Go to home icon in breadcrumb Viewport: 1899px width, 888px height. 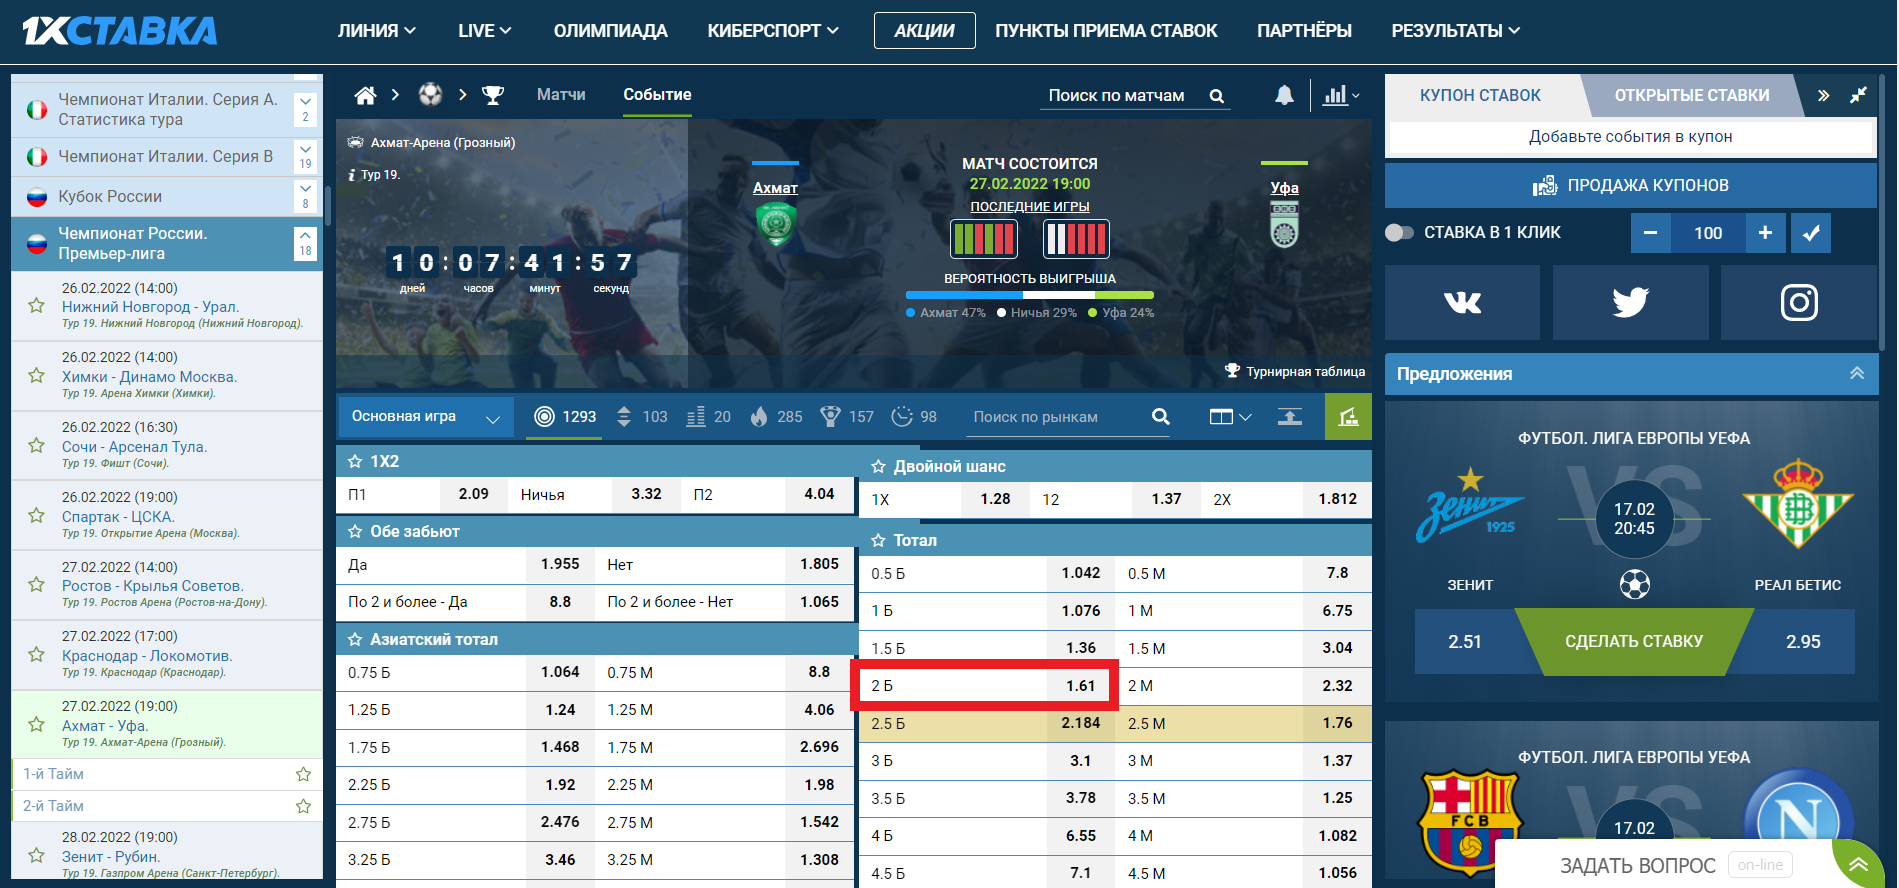tap(365, 95)
